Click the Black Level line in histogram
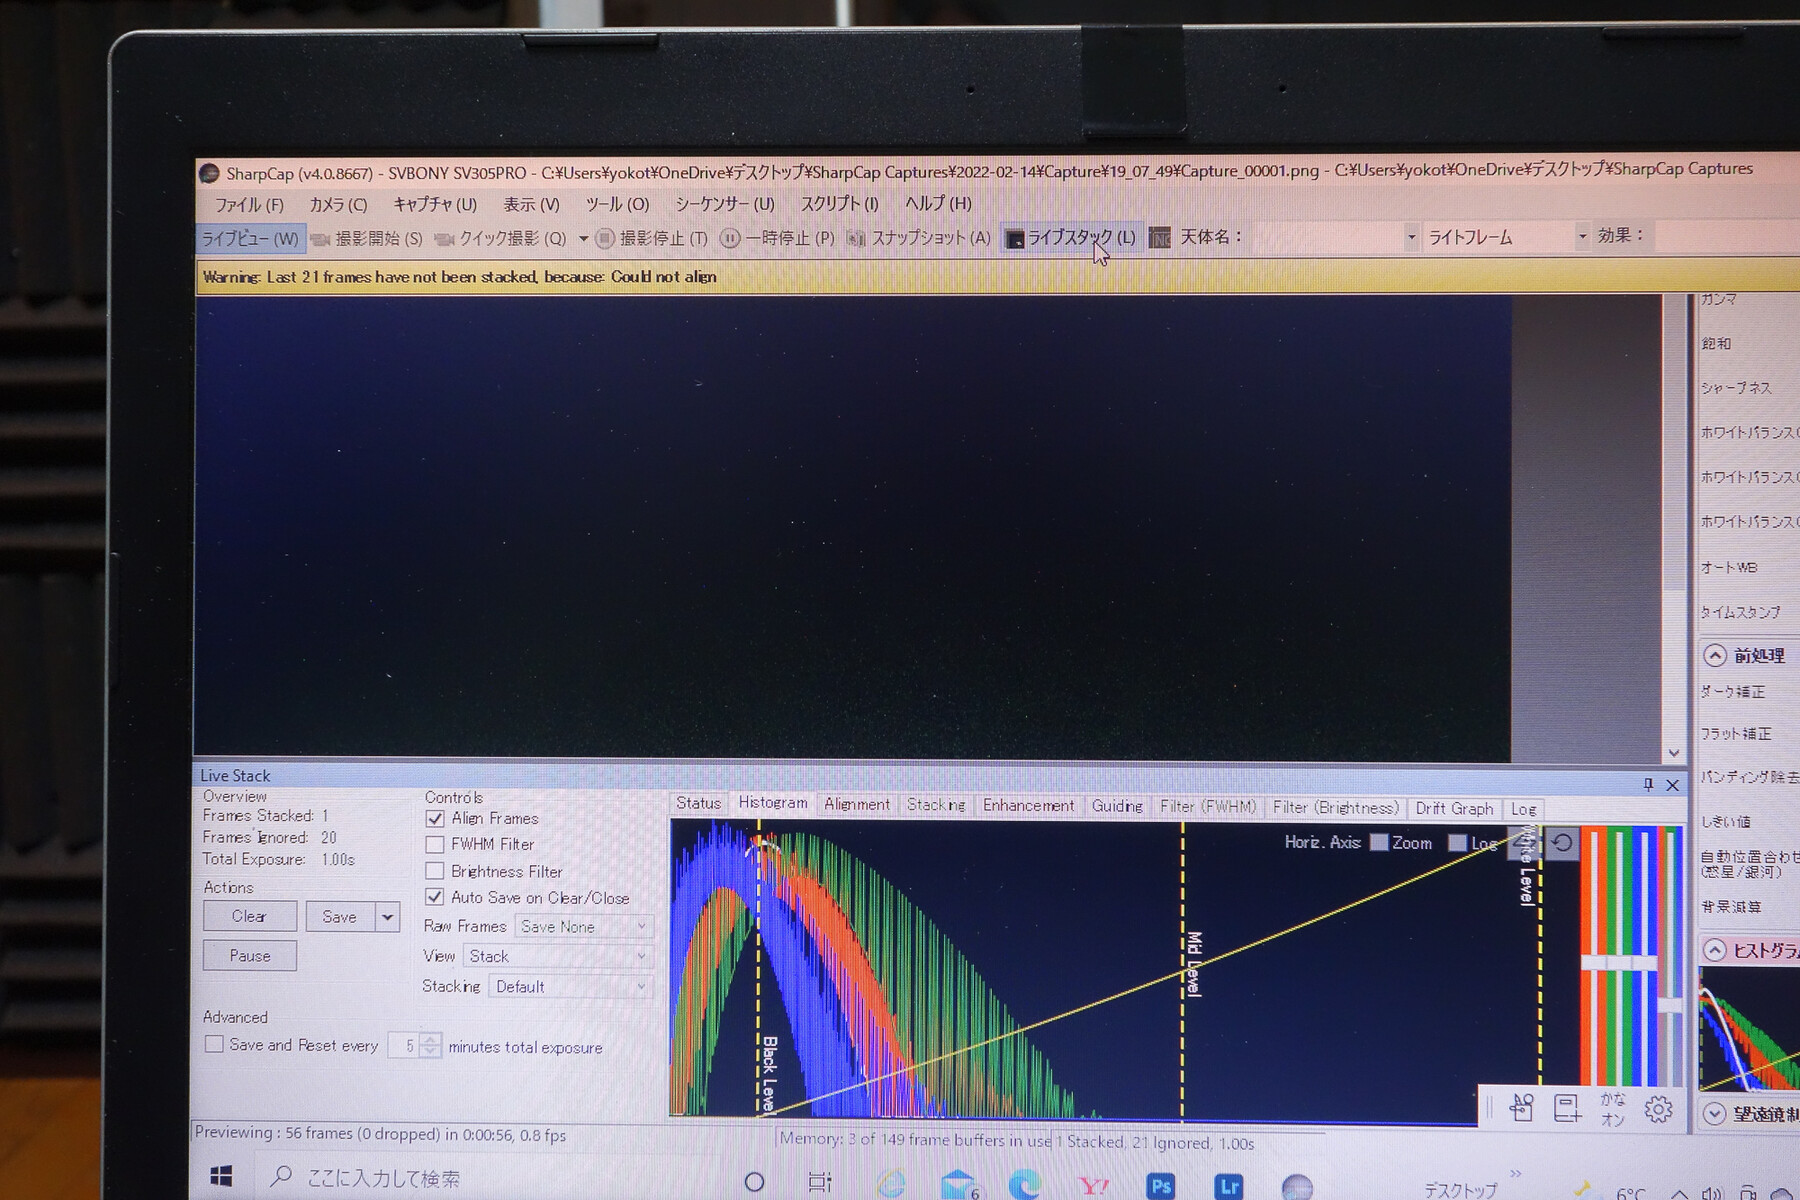1800x1200 pixels. click(759, 967)
